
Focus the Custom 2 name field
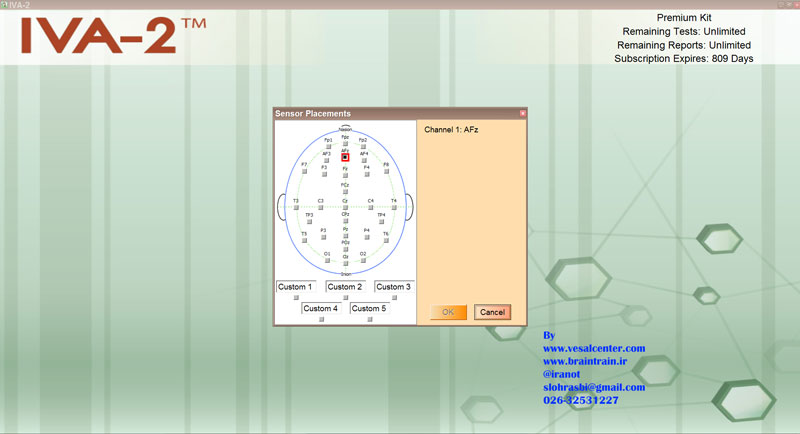tap(345, 287)
